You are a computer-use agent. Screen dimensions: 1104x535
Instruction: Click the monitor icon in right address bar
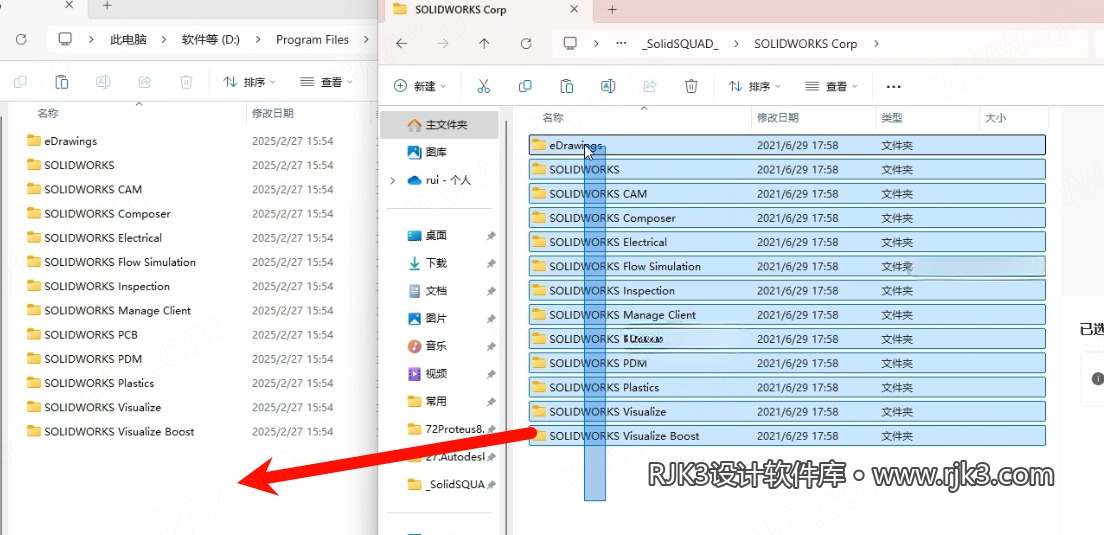point(570,44)
